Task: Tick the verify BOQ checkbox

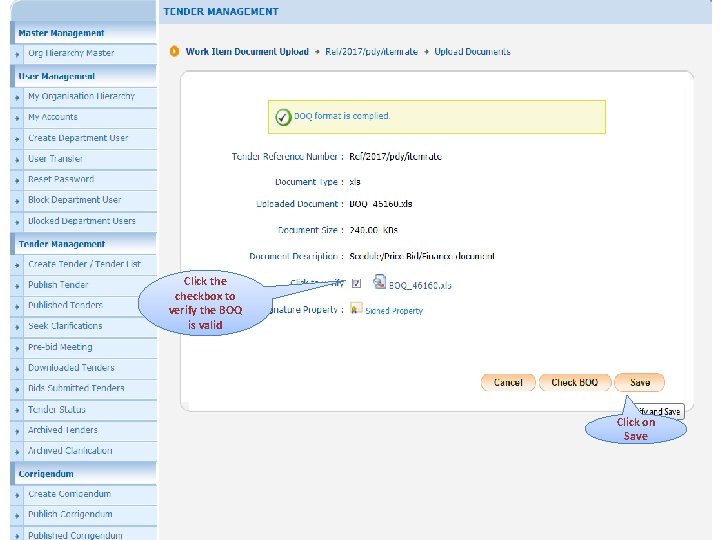Action: [356, 284]
